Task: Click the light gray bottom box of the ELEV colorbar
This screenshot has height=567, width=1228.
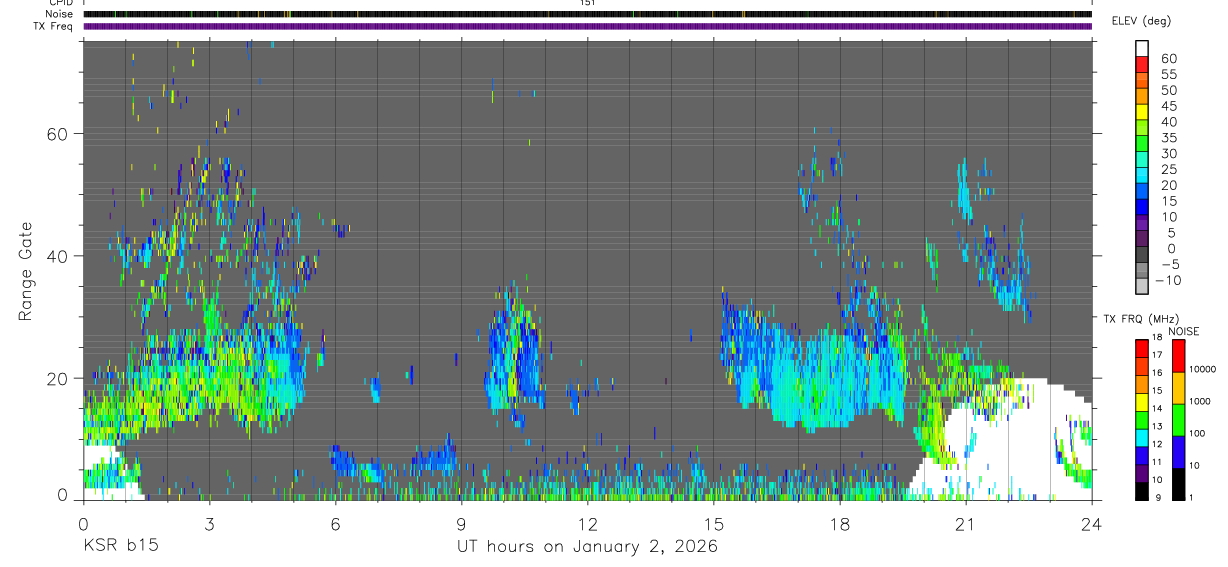Action: 1142,288
